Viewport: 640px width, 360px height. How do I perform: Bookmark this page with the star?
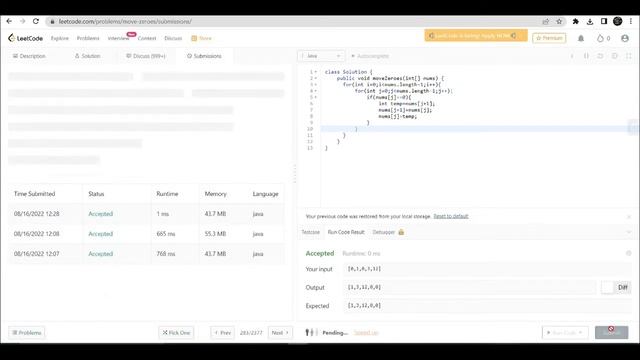559,22
